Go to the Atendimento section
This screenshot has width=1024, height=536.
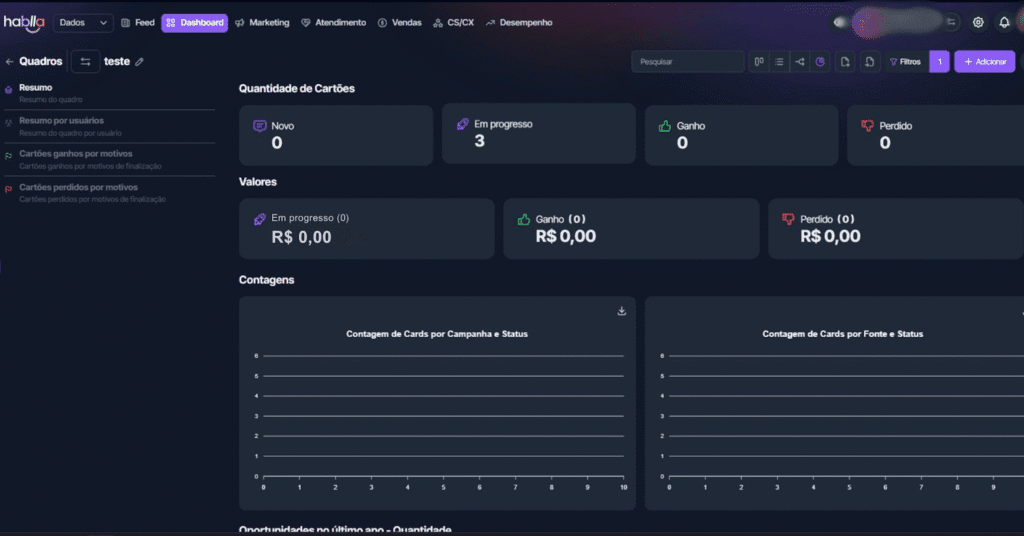point(333,22)
